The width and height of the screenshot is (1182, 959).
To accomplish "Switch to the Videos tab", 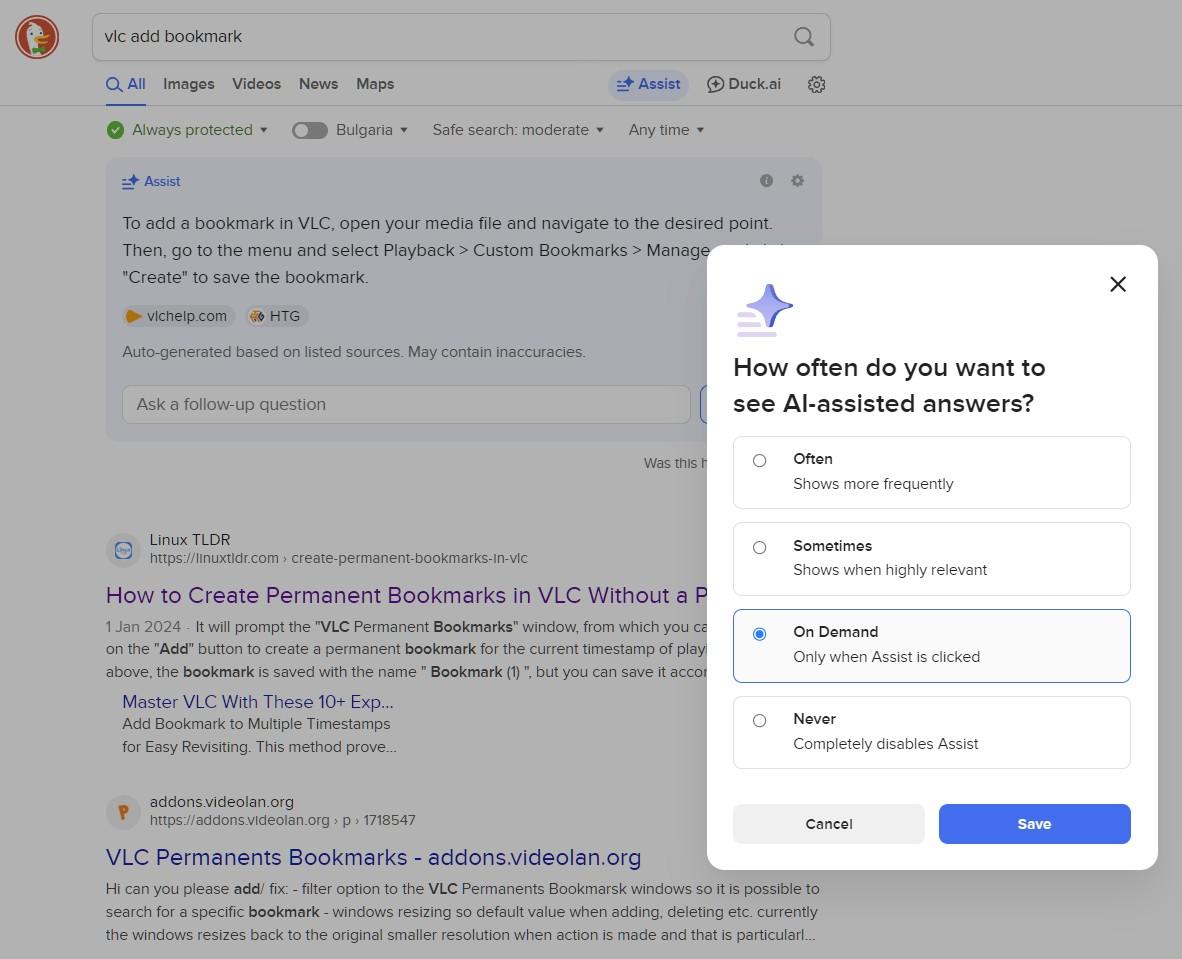I will [x=256, y=84].
